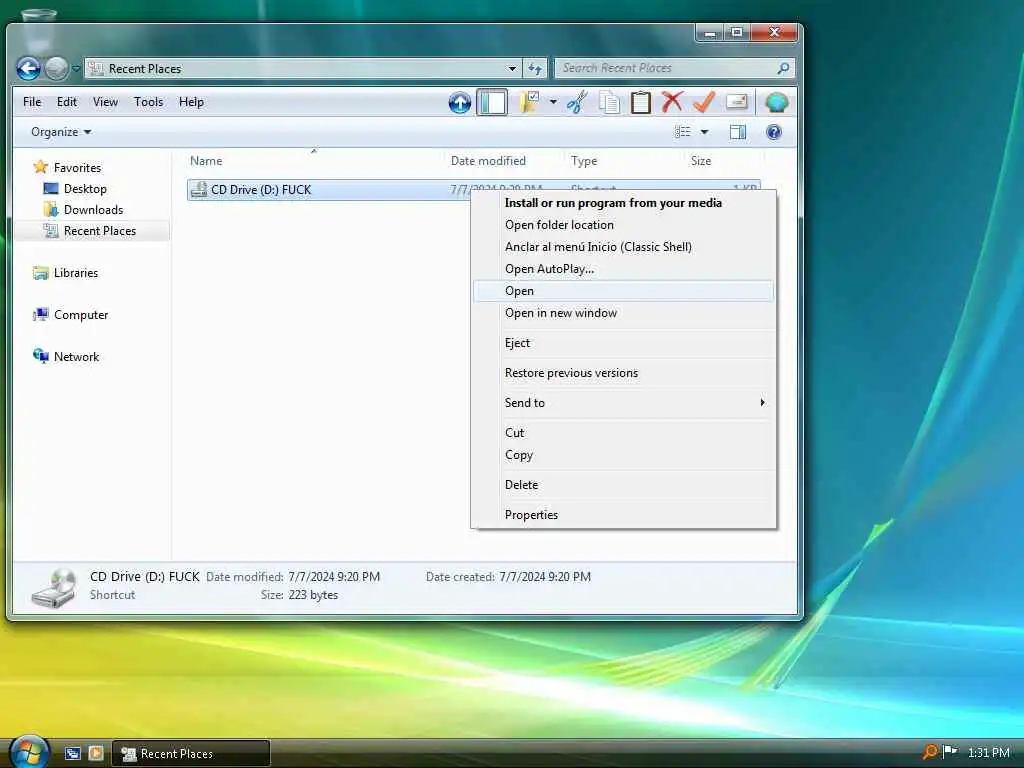Choose Eject from context menu
The image size is (1024, 768).
click(x=624, y=343)
